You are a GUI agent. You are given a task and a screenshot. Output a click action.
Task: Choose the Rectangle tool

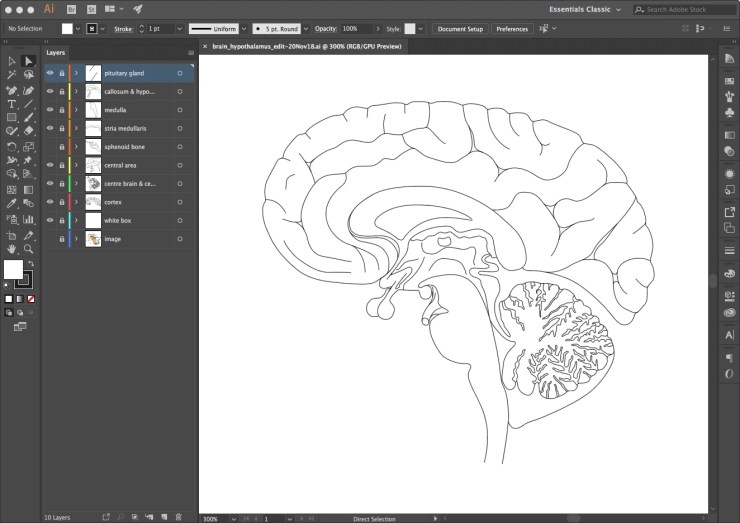(x=12, y=117)
